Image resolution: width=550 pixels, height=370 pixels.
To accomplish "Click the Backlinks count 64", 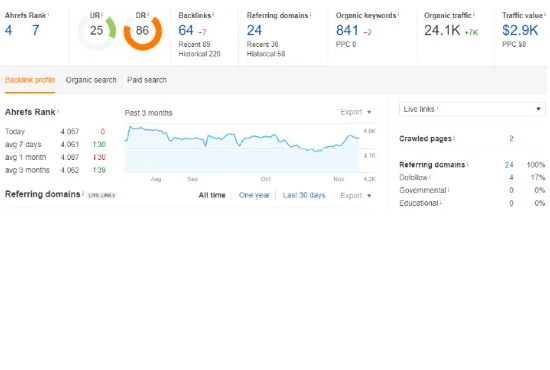I will 186,31.
